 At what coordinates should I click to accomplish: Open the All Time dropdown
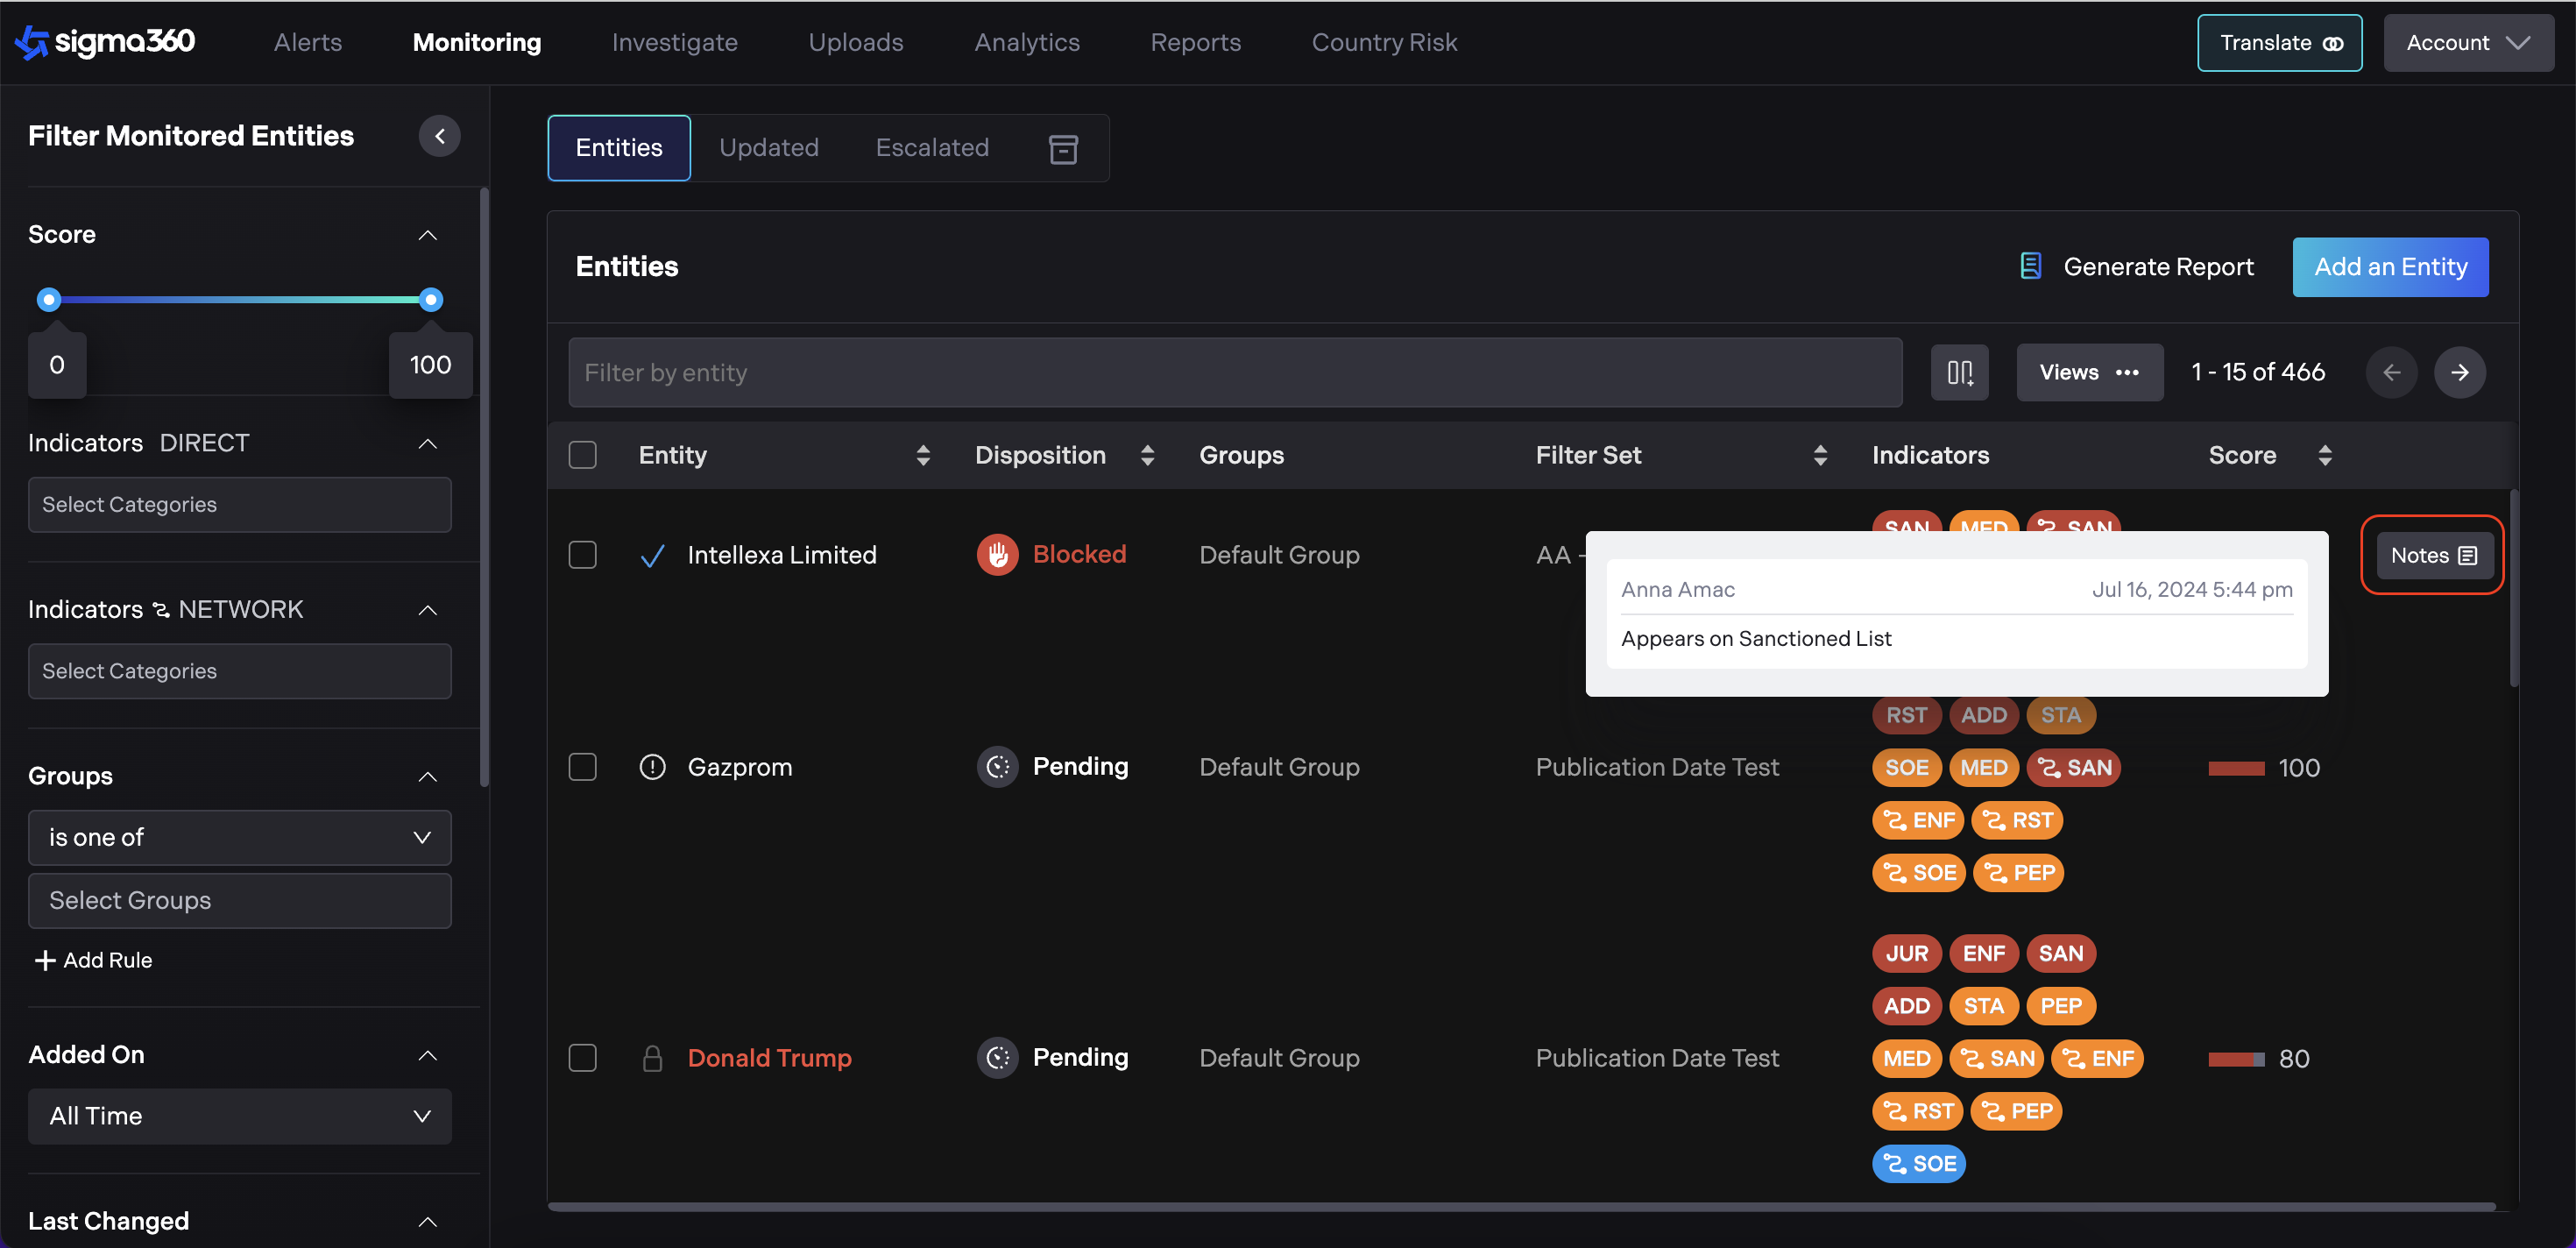pyautogui.click(x=239, y=1116)
